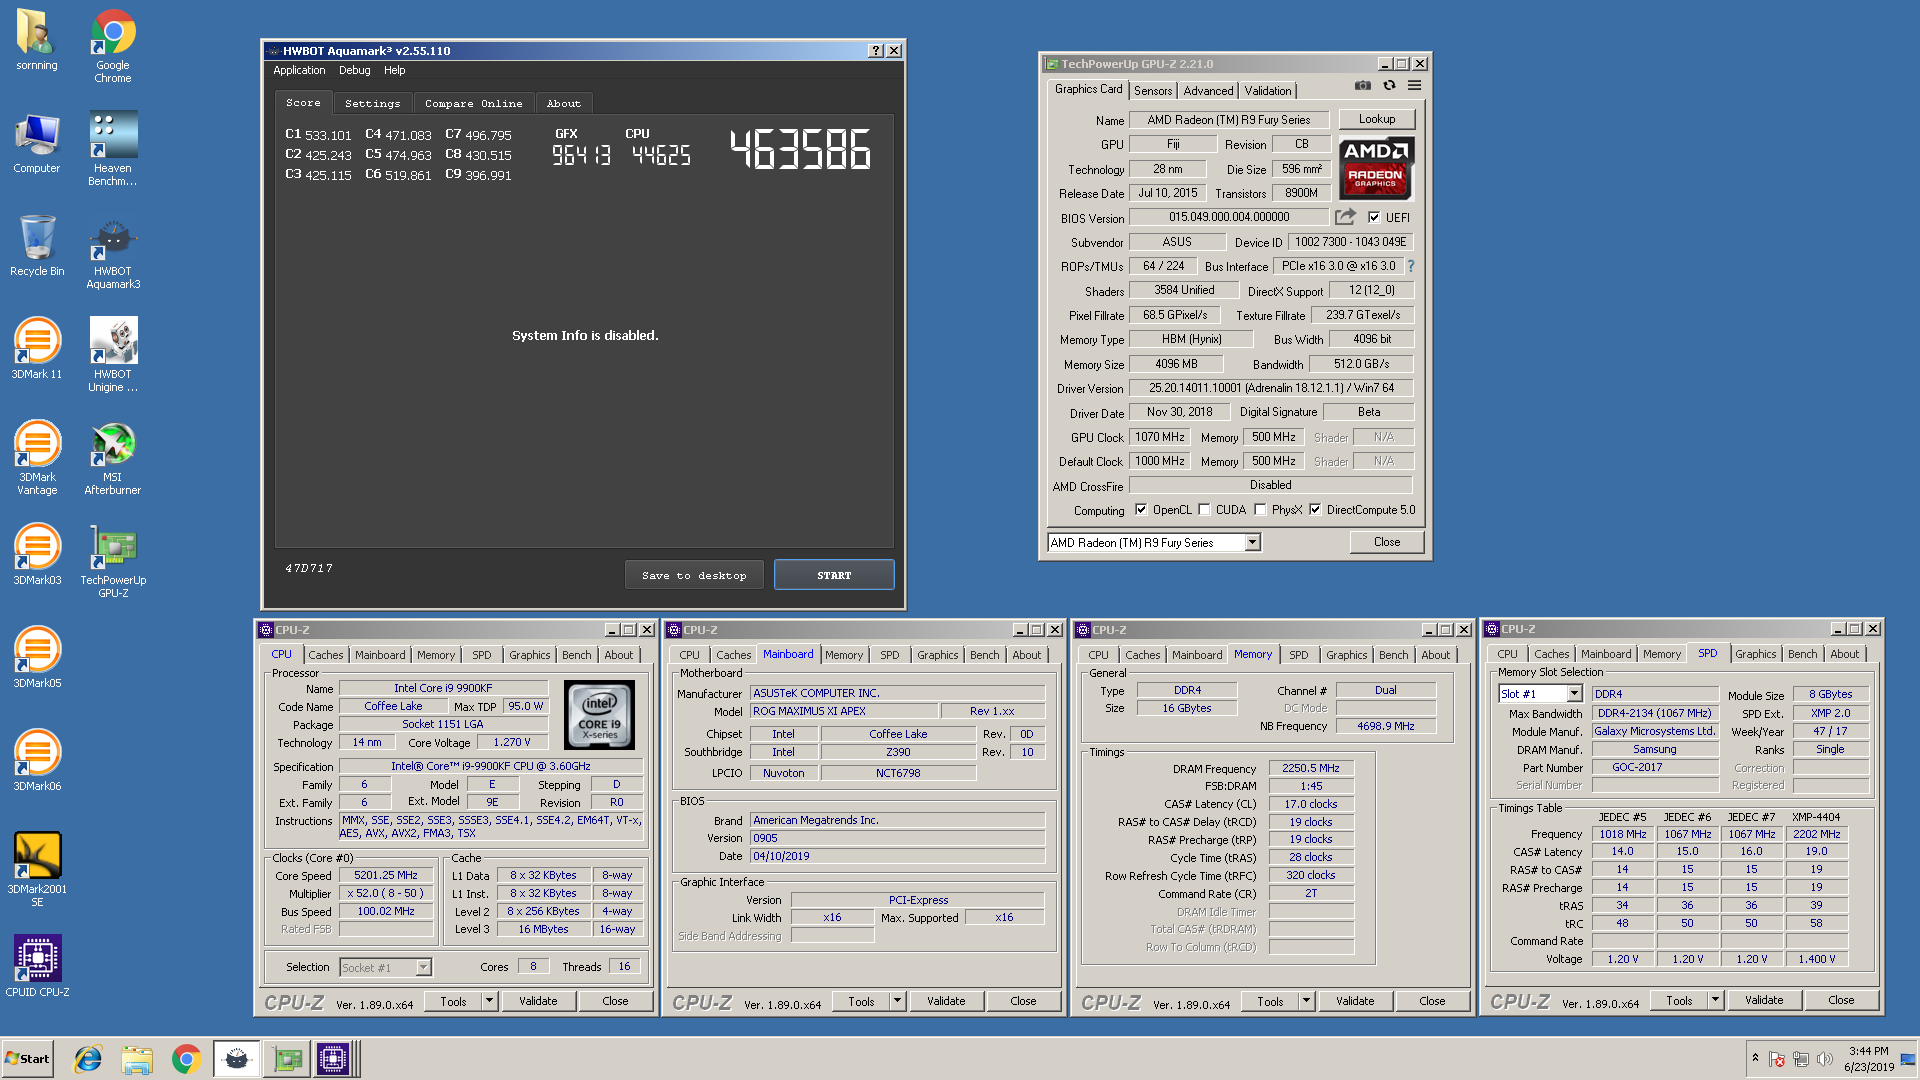Open Aquamark Help menu
The image size is (1920, 1080).
tap(394, 70)
